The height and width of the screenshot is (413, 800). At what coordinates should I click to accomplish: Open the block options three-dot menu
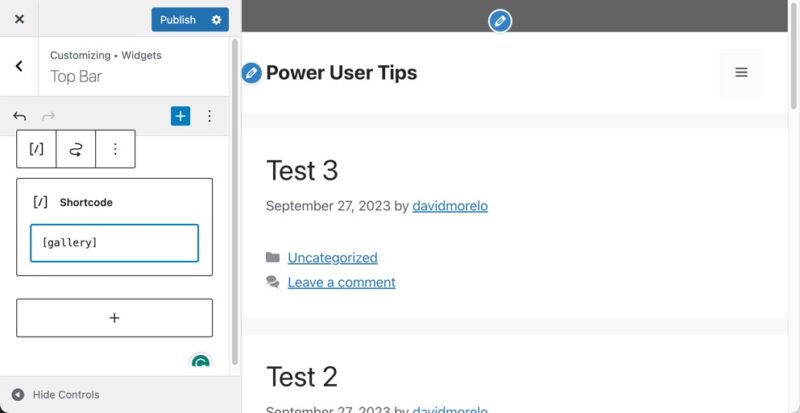(x=115, y=149)
